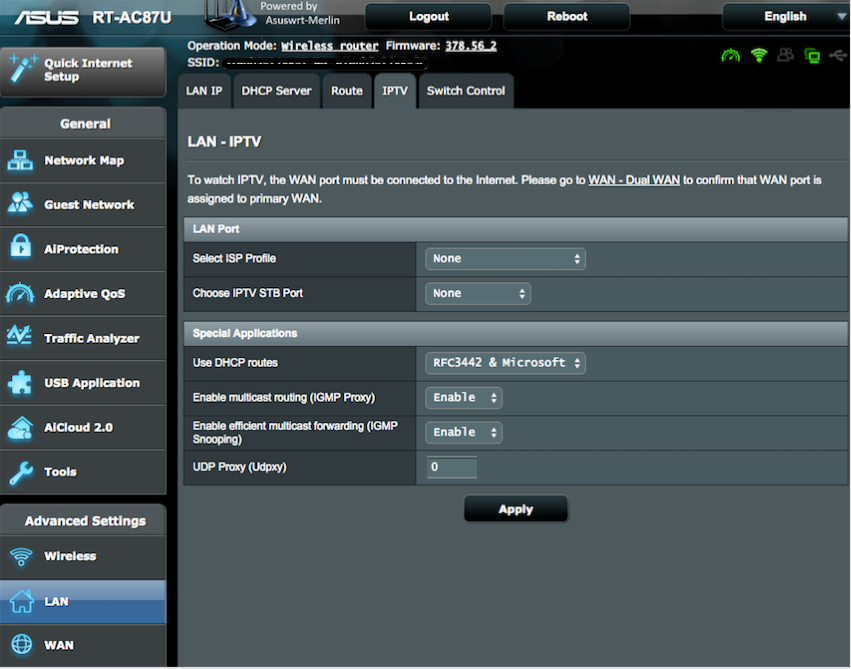Click the AiProtection padlock icon

coord(21,247)
